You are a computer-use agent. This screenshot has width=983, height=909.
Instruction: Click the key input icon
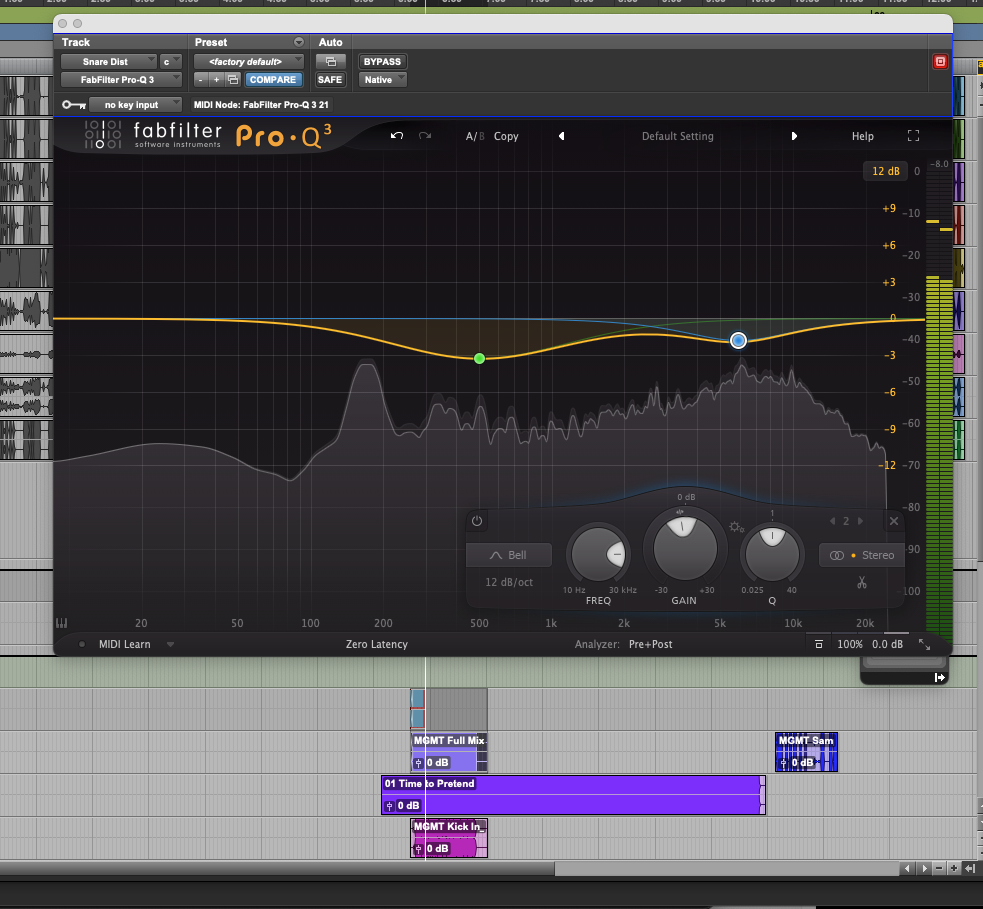73,105
